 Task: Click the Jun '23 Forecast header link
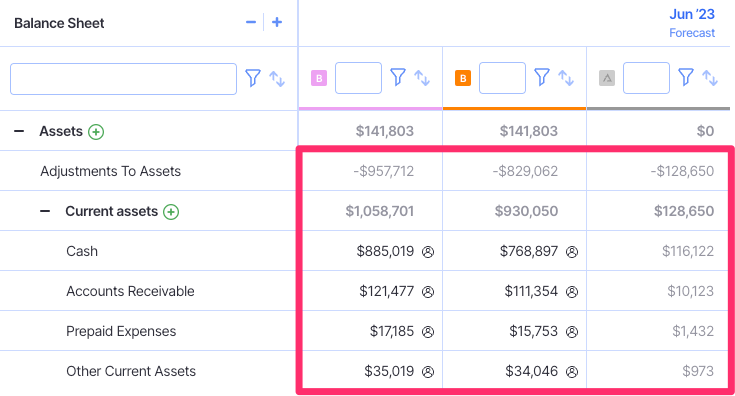point(692,23)
